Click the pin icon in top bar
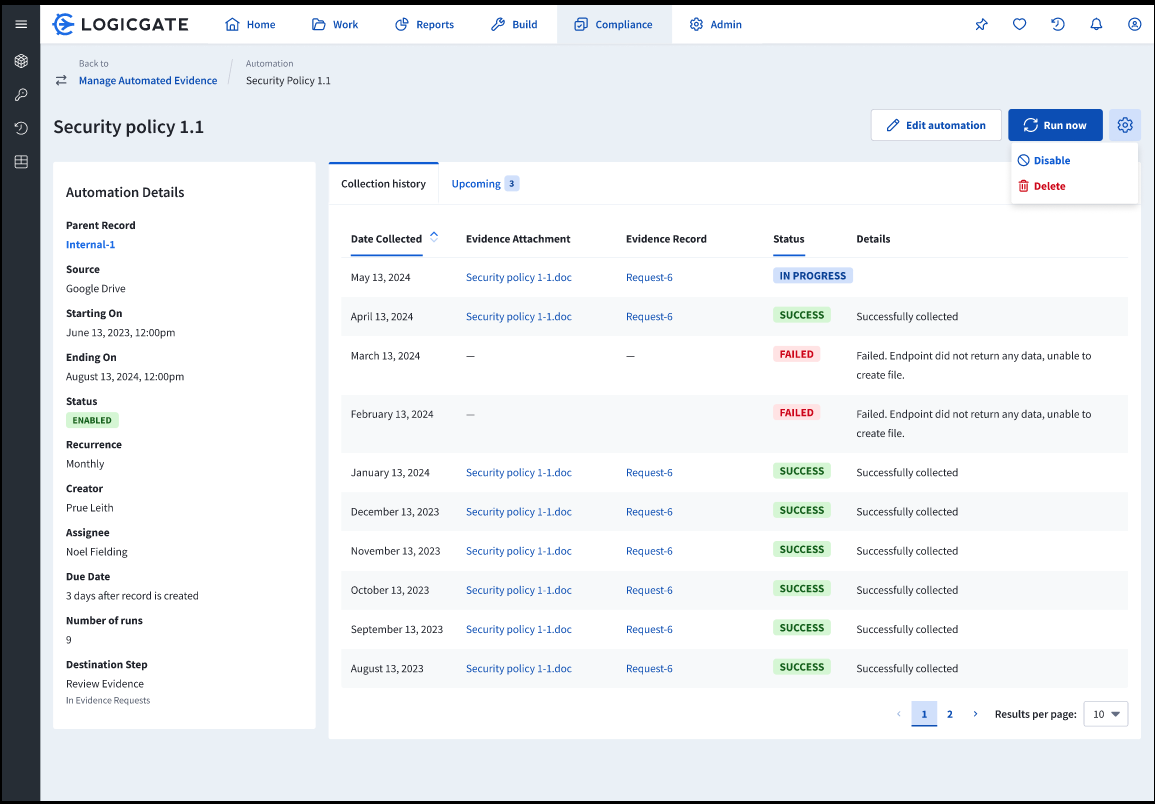This screenshot has width=1155, height=804. [x=981, y=24]
